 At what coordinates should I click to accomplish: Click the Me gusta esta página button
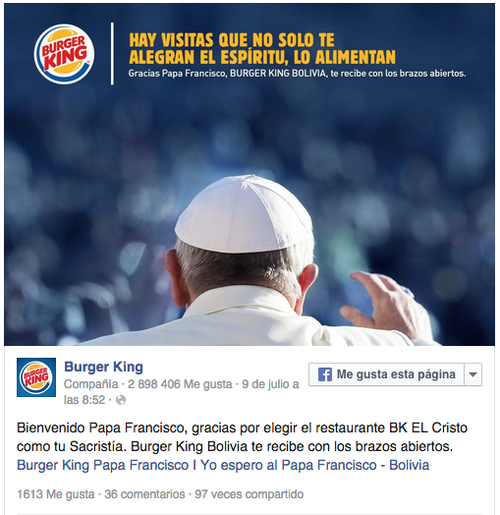387,374
